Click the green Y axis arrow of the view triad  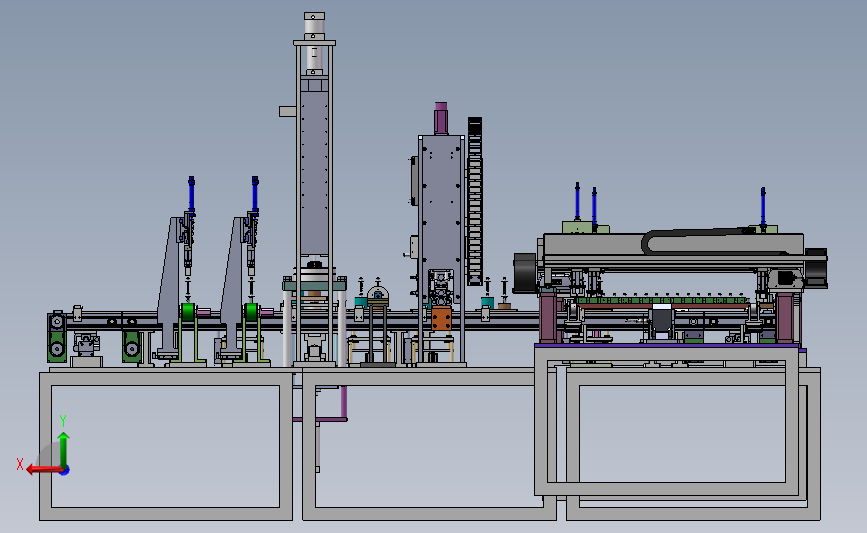[x=64, y=449]
